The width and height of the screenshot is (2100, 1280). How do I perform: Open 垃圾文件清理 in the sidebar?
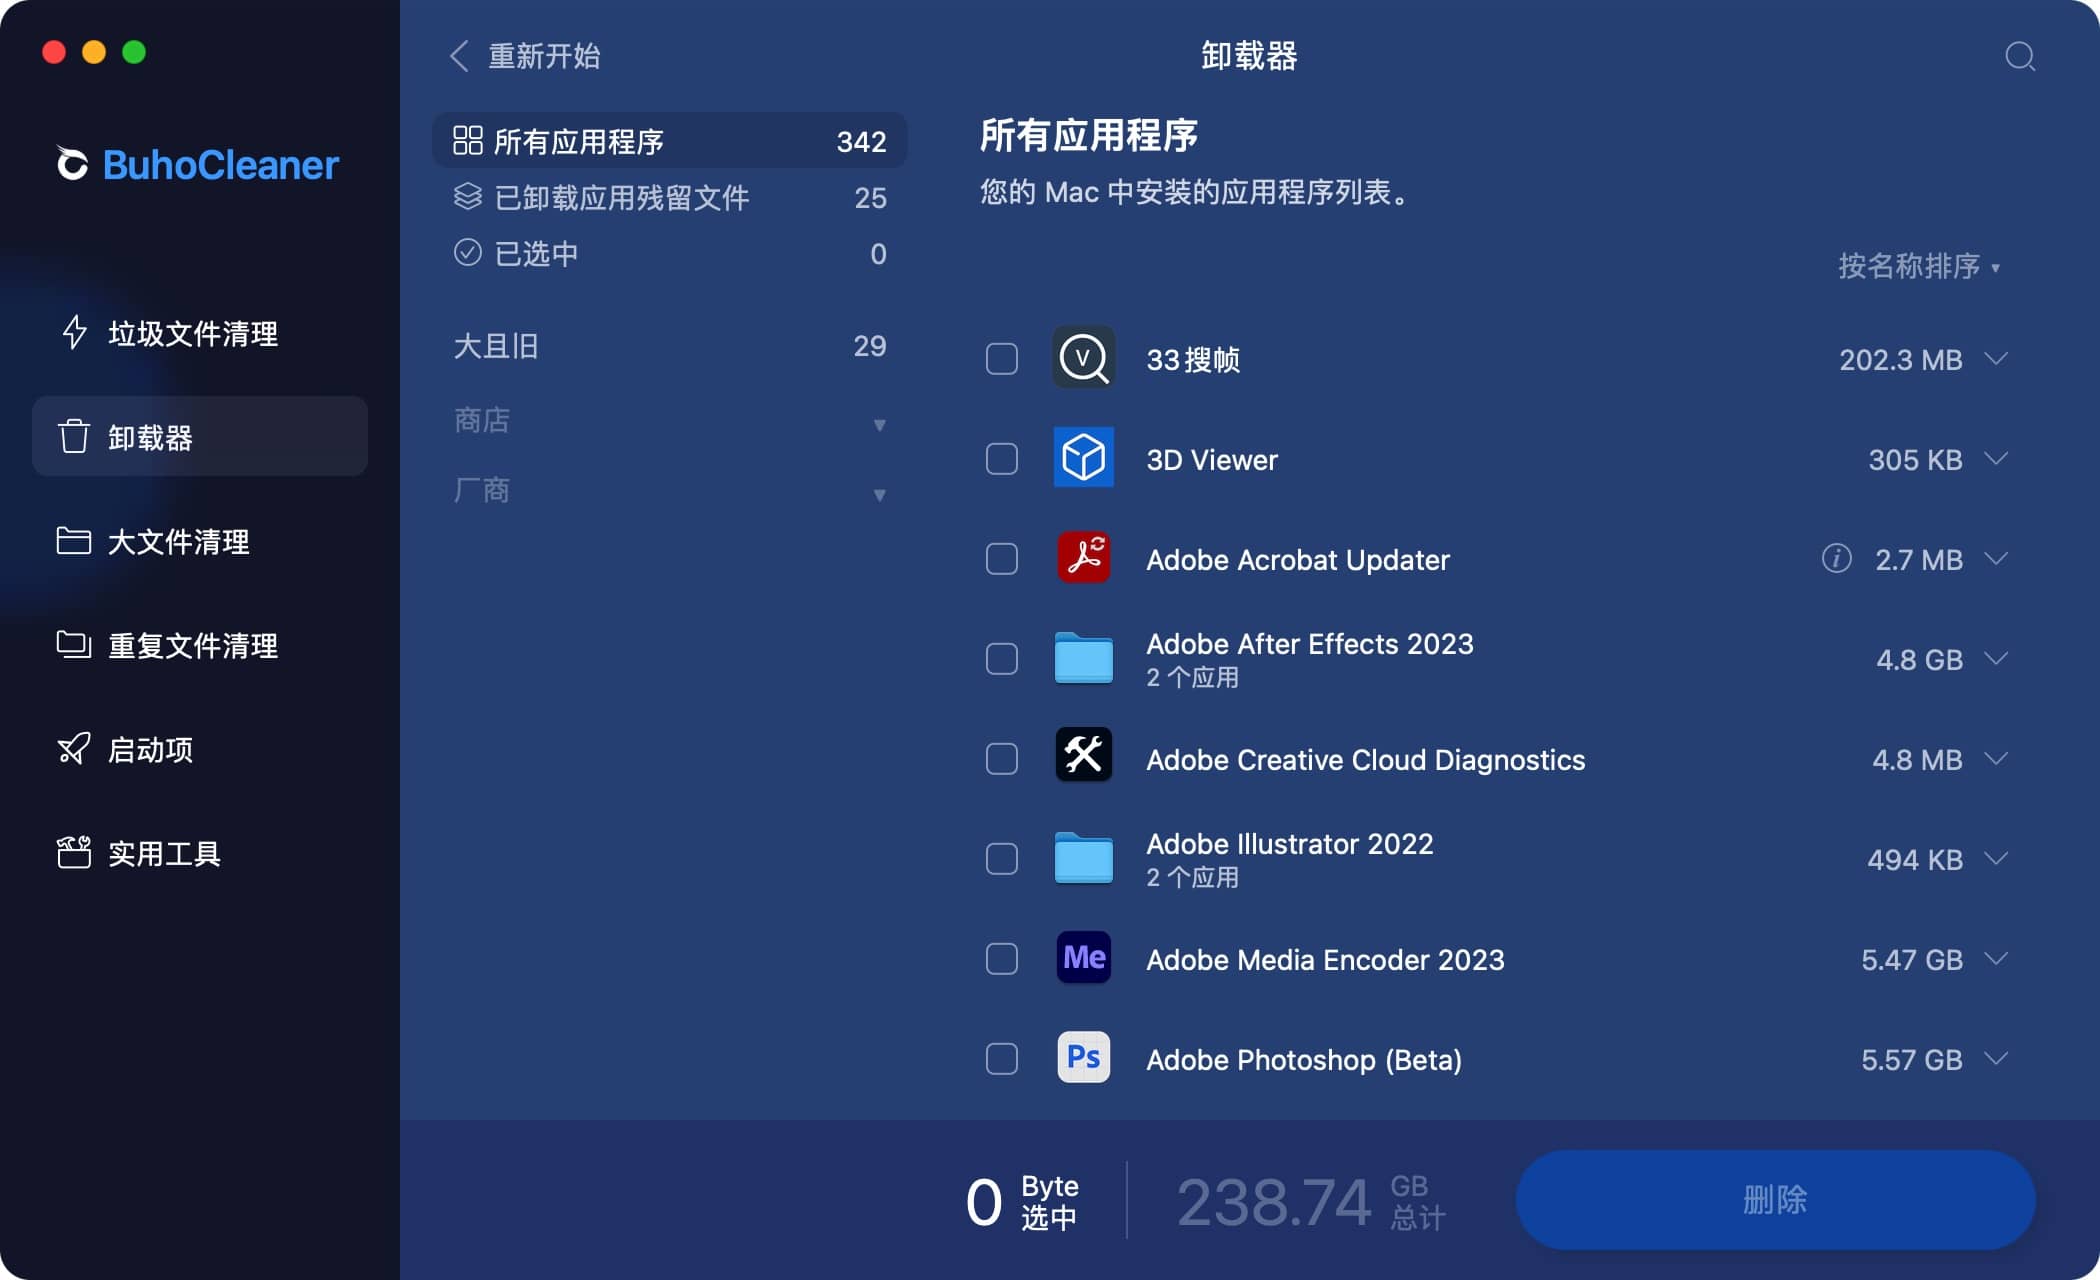pyautogui.click(x=200, y=333)
